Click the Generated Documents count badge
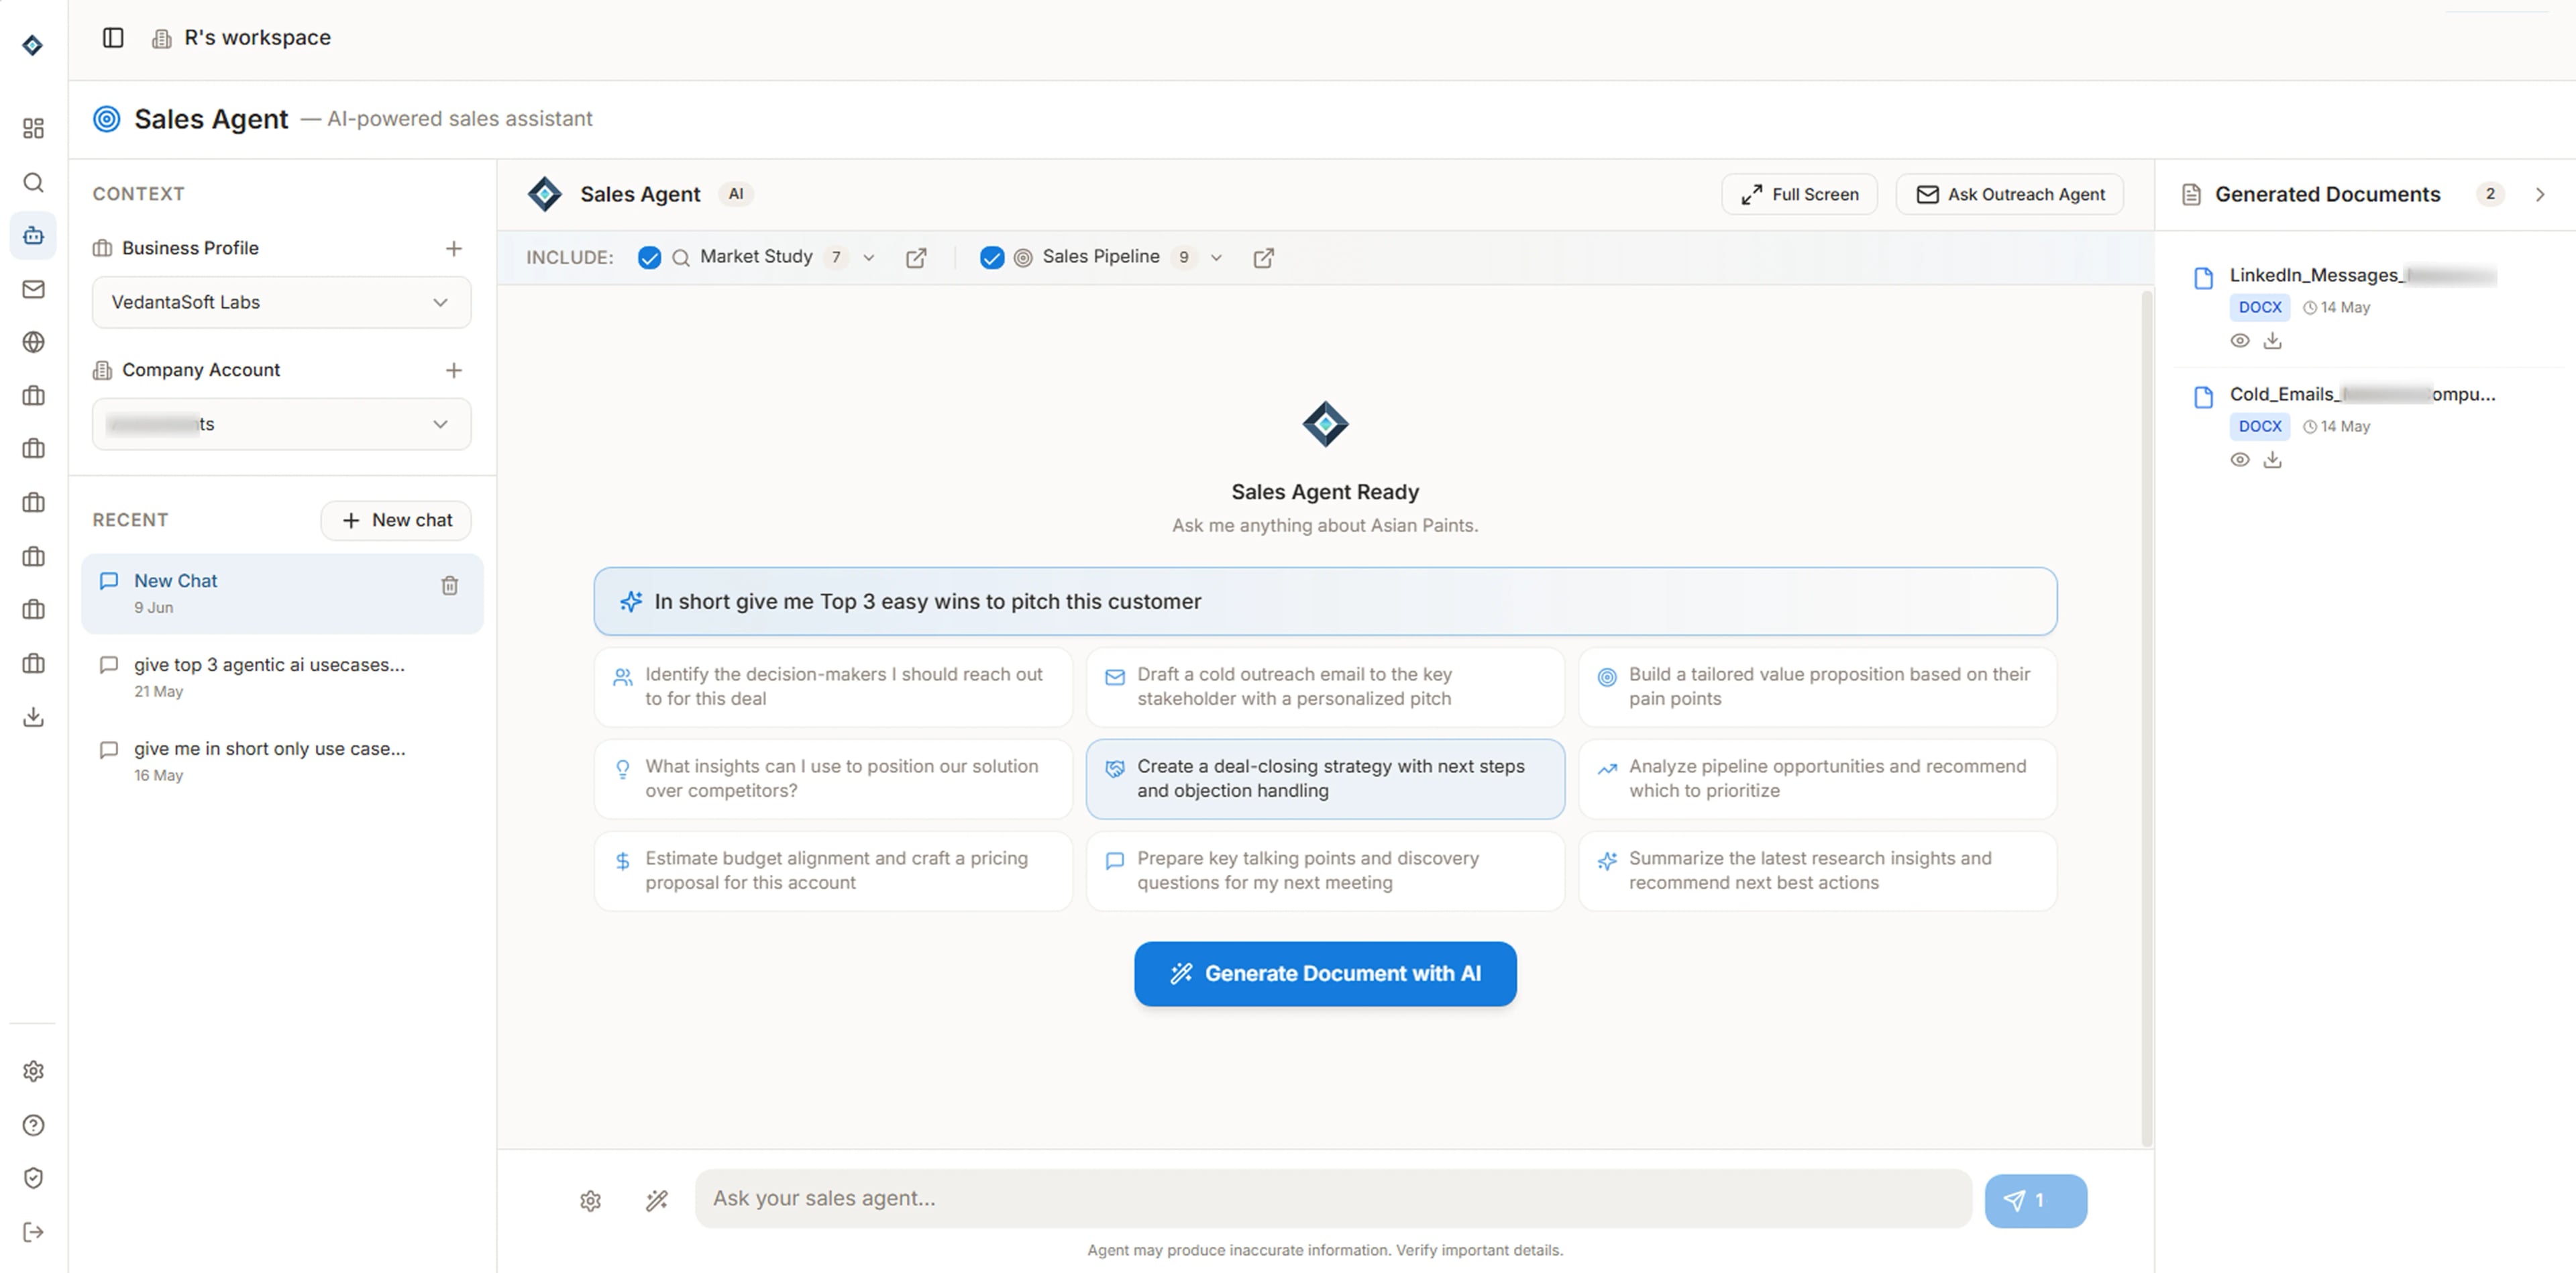2576x1273 pixels. (x=2490, y=194)
